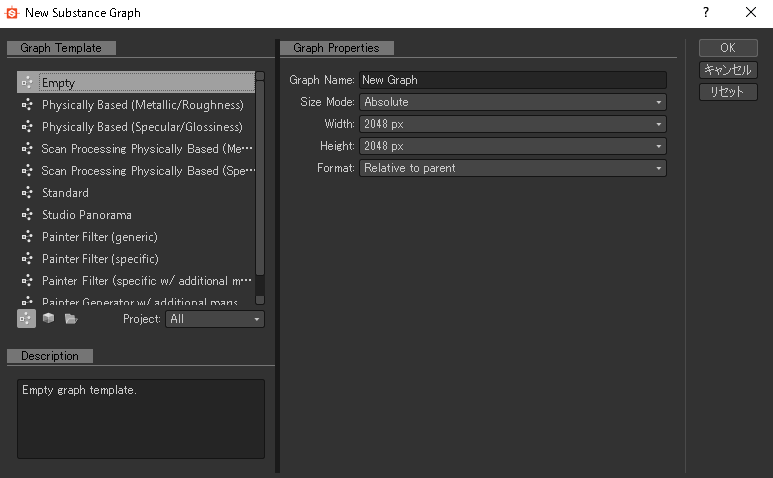This screenshot has height=478, width=773.
Task: Click the Graph Template section header
Action: tap(61, 48)
